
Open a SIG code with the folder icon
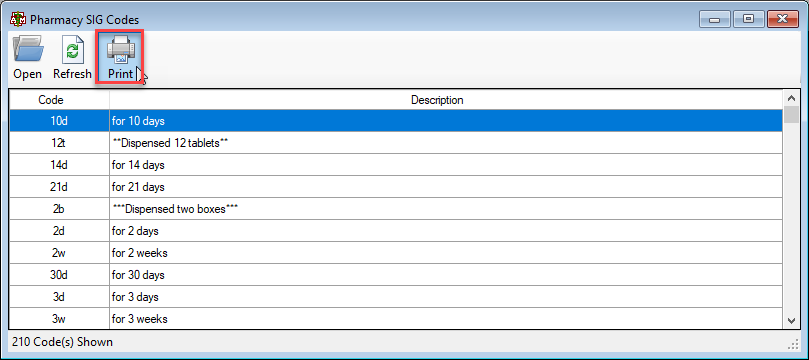[x=27, y=58]
